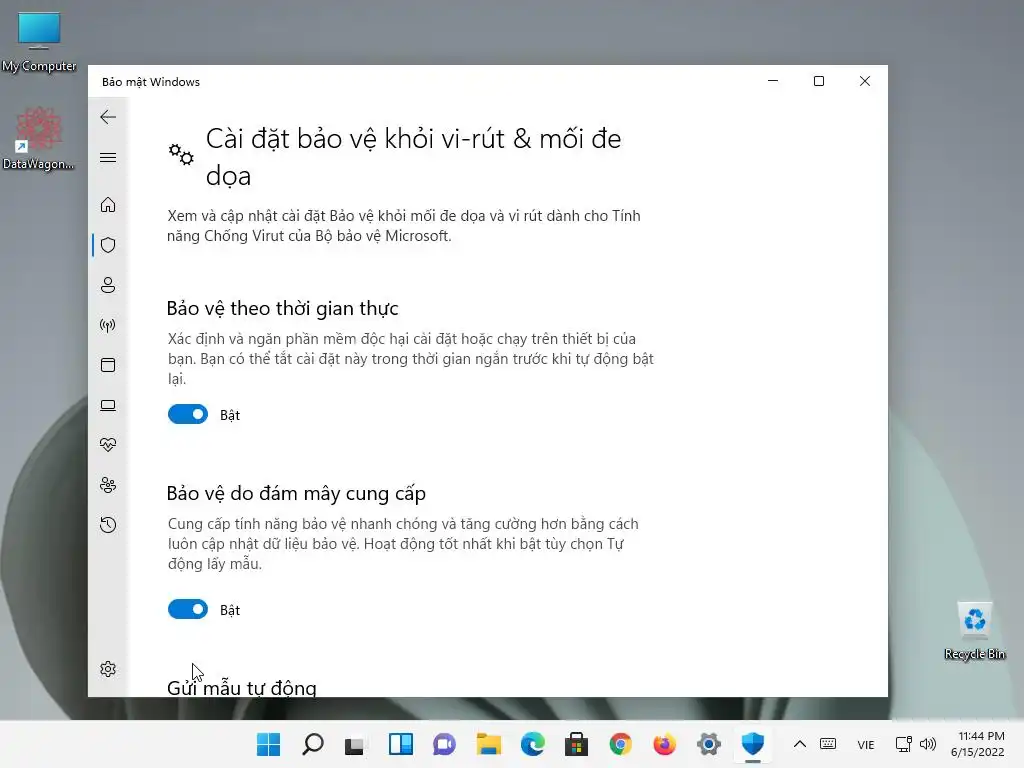This screenshot has width=1024, height=768.
Task: Click Bảo vệ theo thời gian thực heading
Action: point(282,308)
